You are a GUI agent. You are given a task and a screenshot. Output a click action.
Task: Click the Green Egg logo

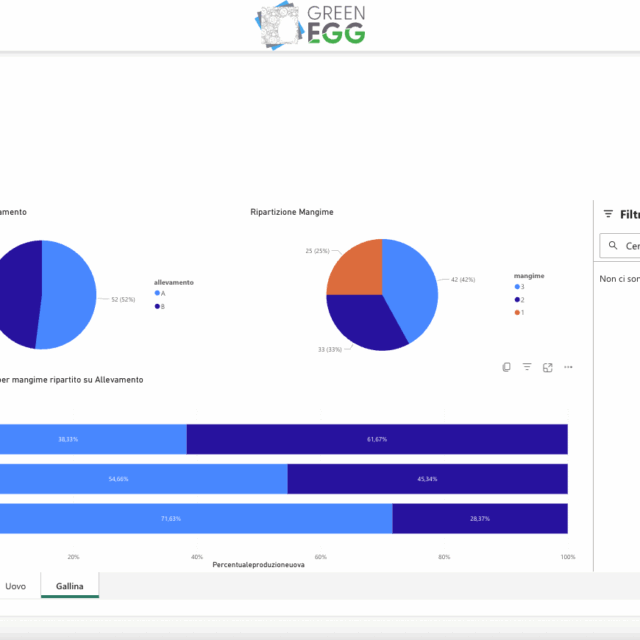click(x=311, y=25)
